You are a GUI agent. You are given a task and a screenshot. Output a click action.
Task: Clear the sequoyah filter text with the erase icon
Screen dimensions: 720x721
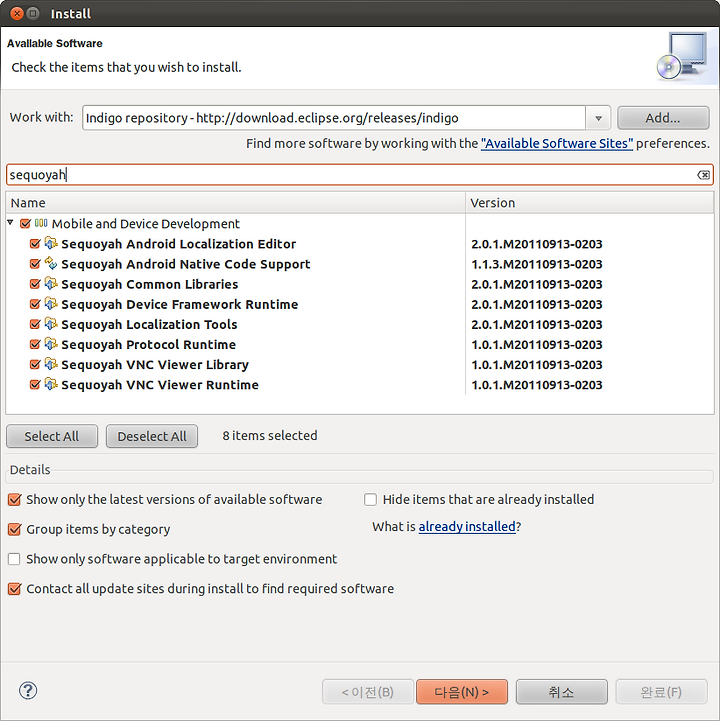[x=703, y=175]
